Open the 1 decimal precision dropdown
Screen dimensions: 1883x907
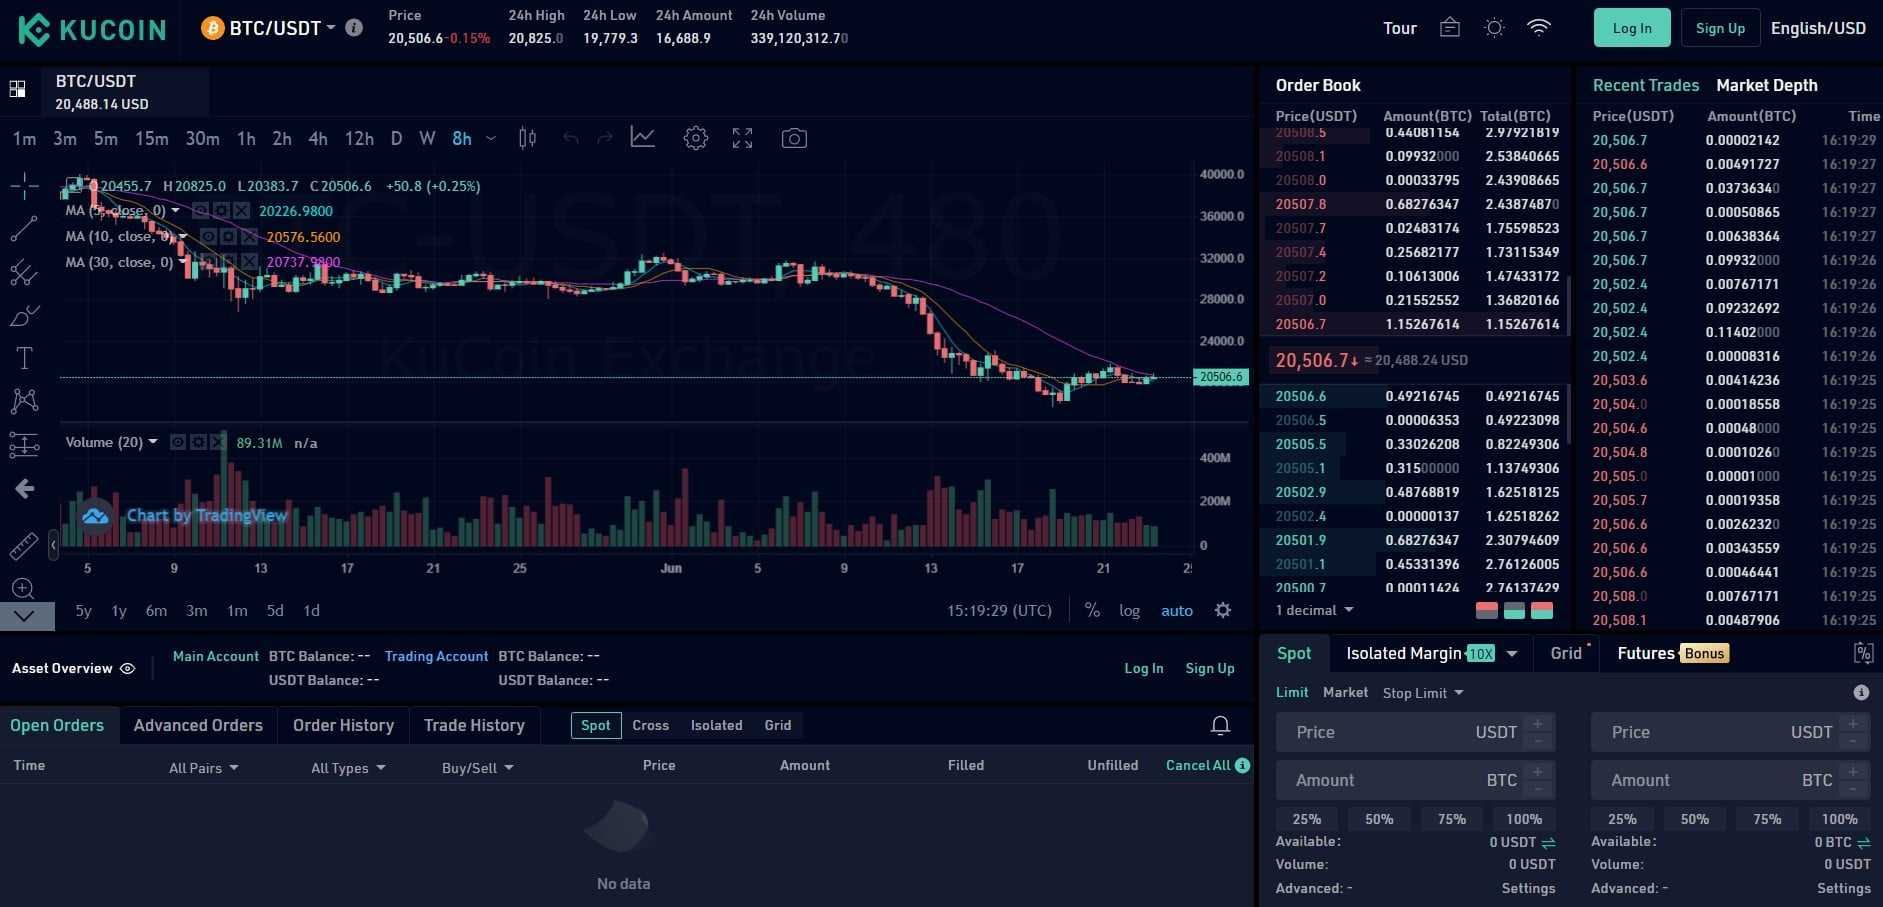[1315, 610]
